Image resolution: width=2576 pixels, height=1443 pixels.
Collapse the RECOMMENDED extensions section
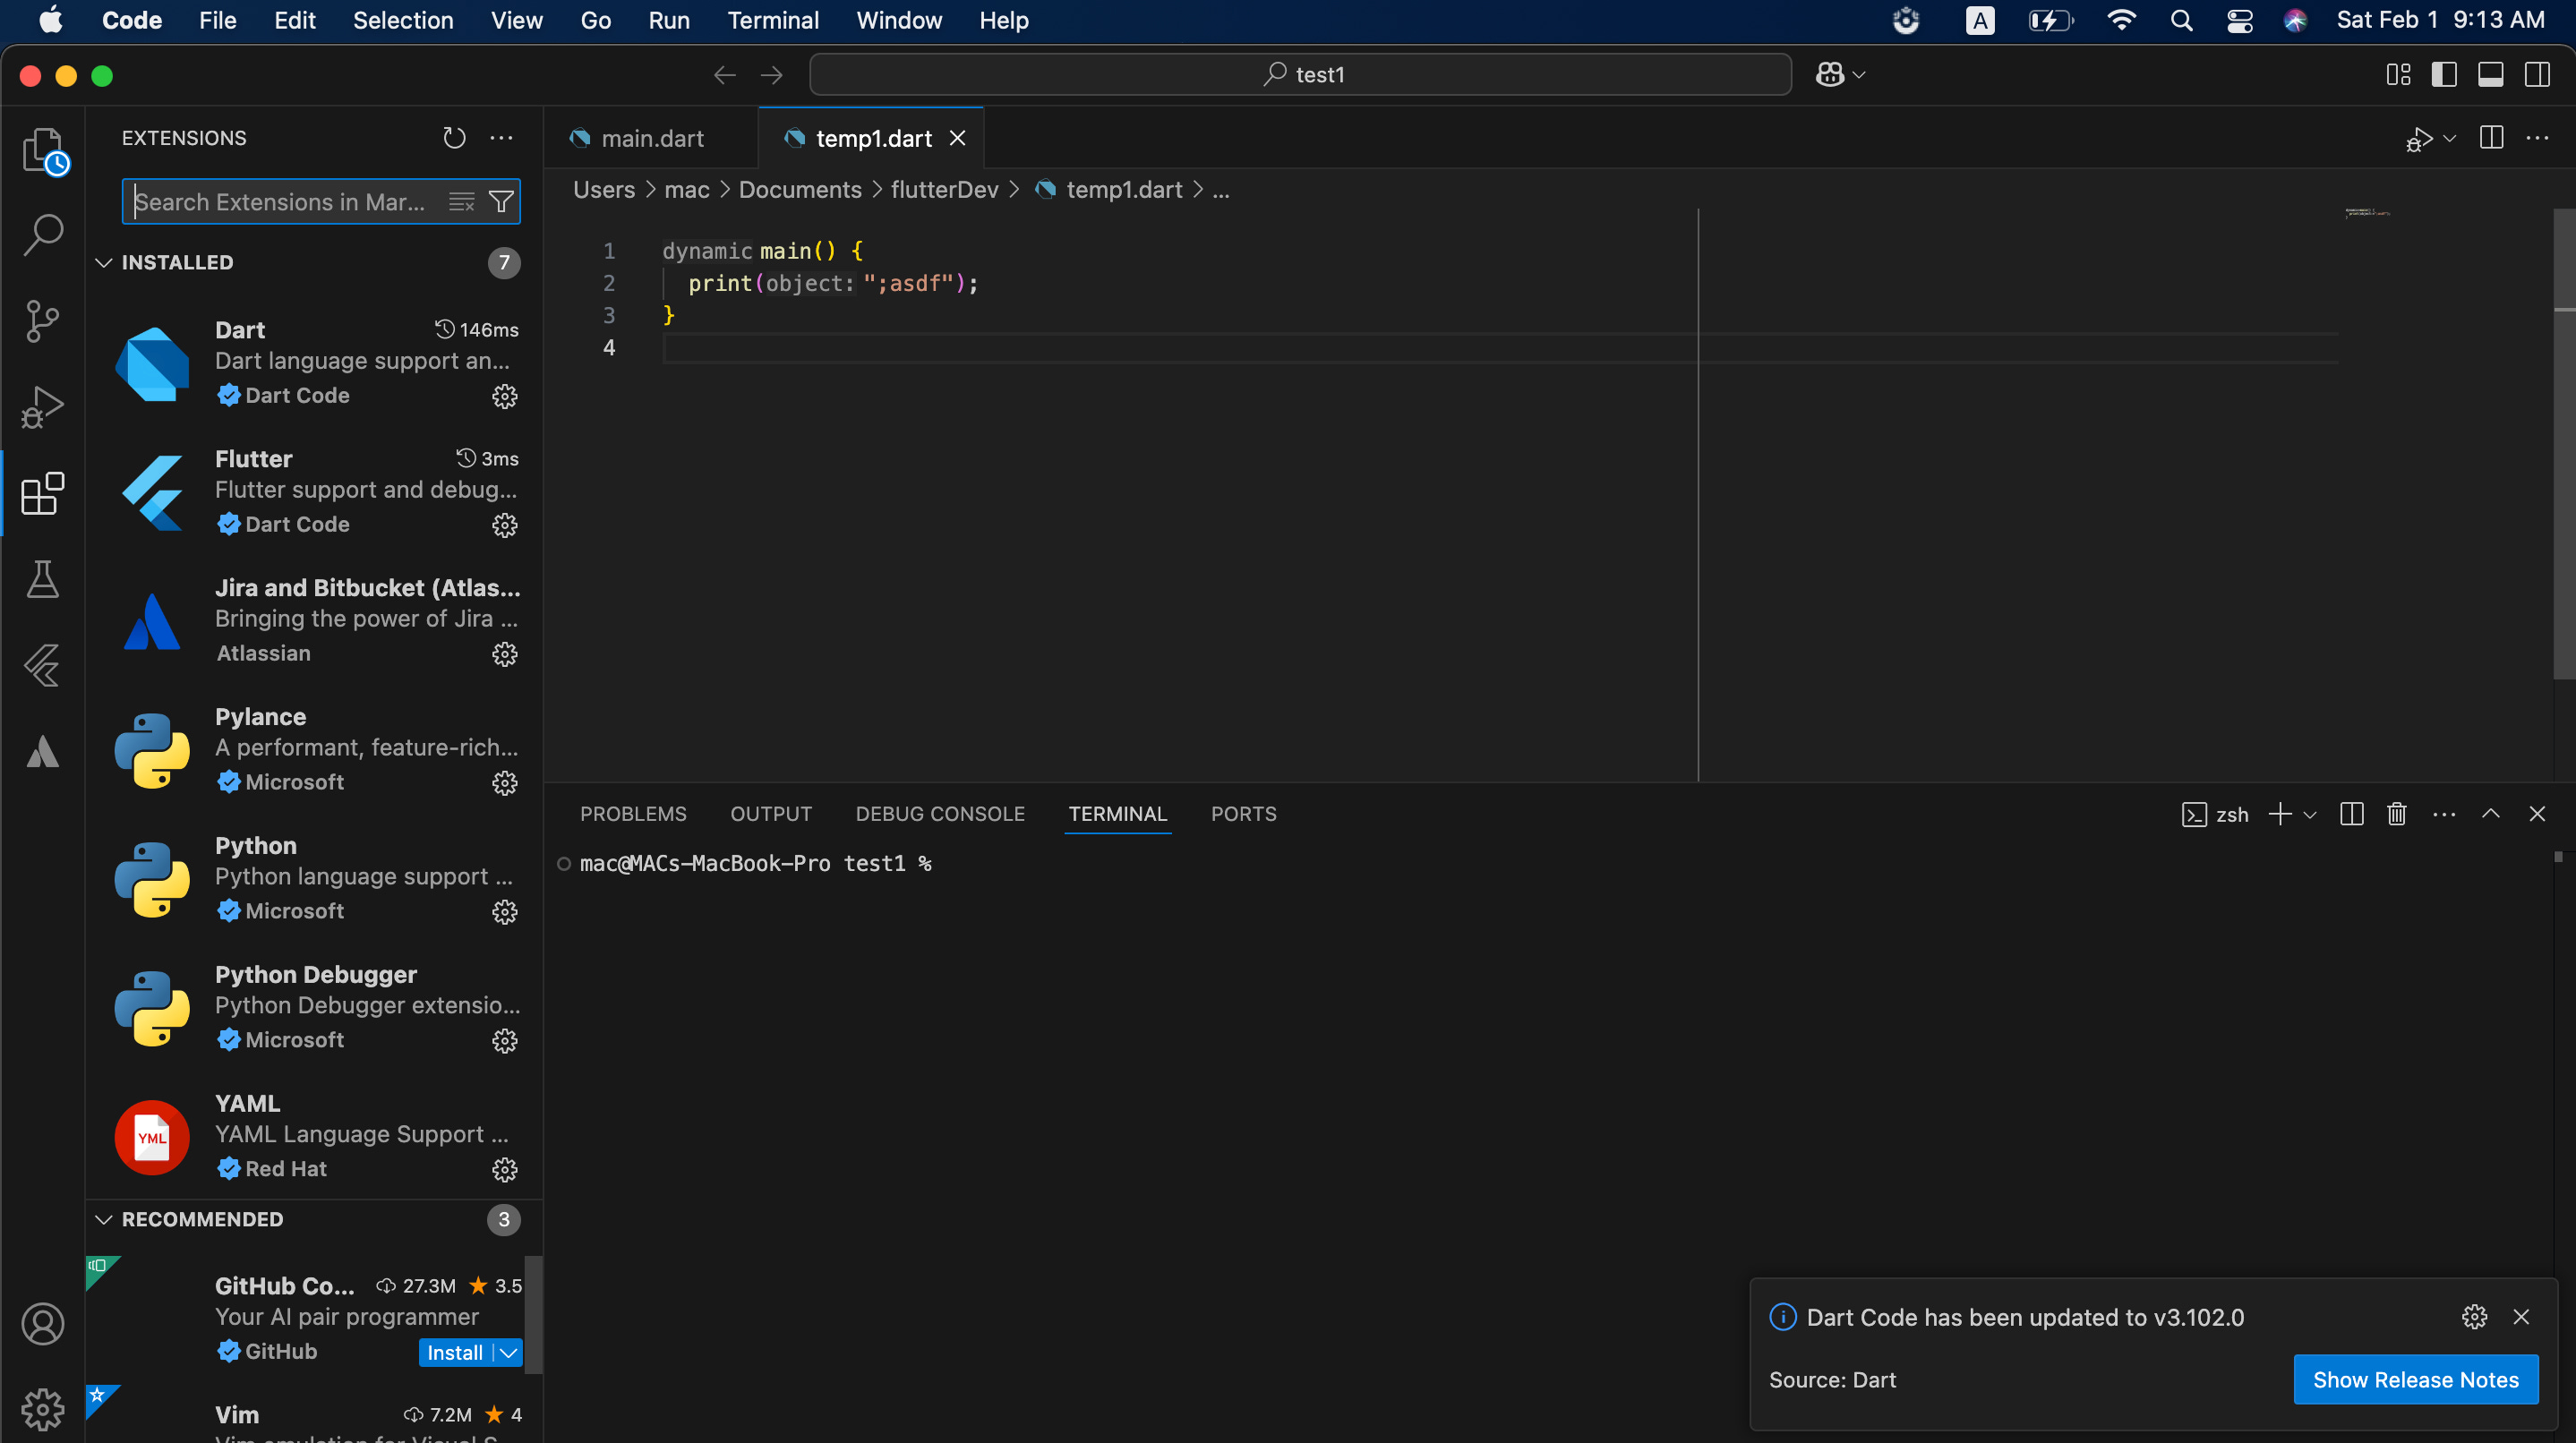click(104, 1219)
